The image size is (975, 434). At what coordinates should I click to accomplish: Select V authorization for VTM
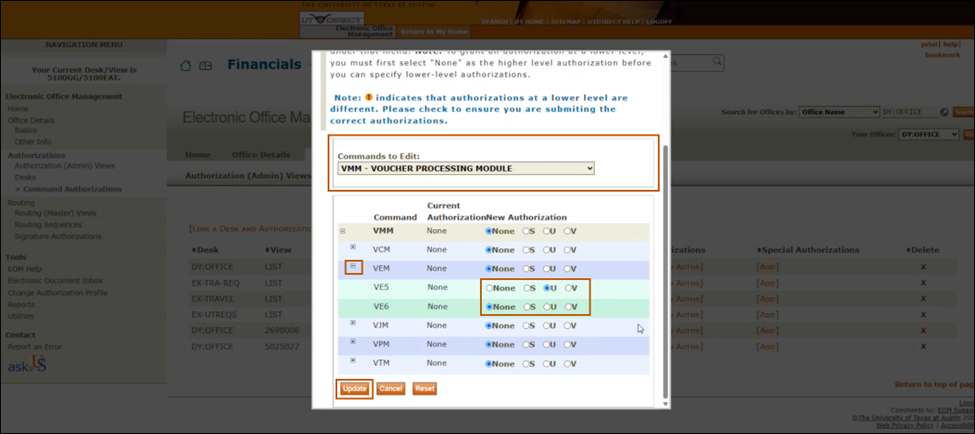(x=567, y=363)
